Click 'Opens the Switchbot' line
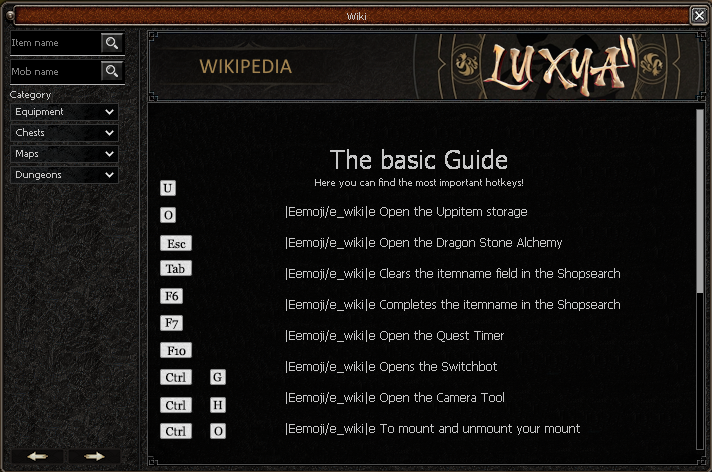 [x=391, y=367]
